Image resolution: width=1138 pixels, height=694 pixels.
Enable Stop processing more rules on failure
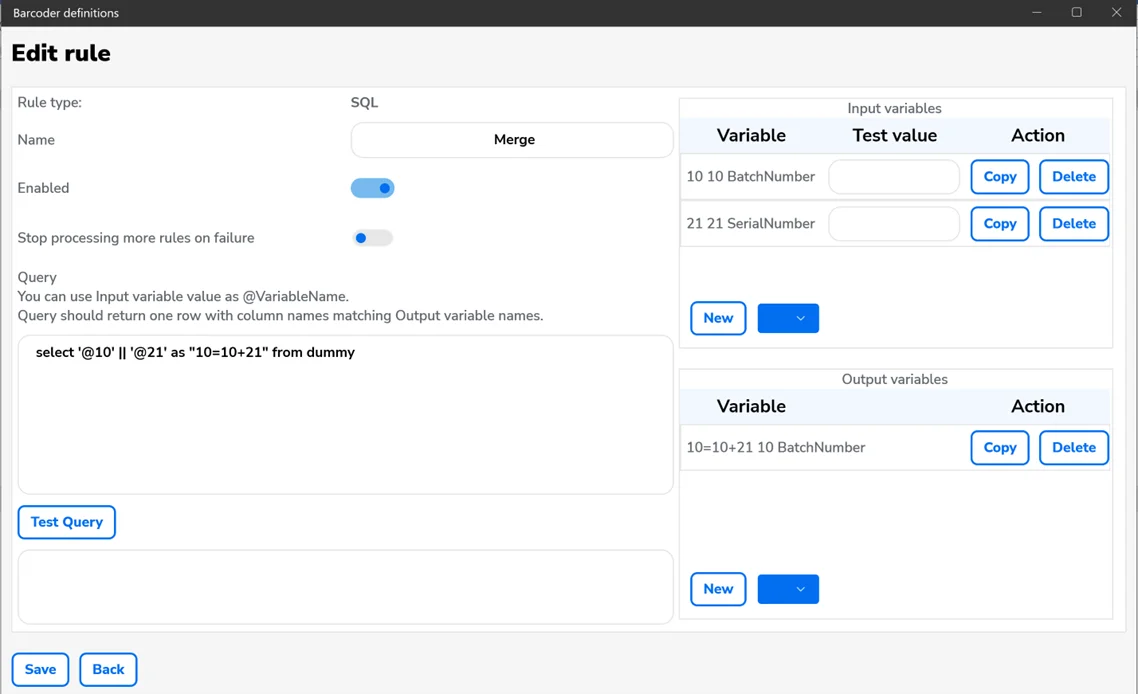[x=372, y=238]
